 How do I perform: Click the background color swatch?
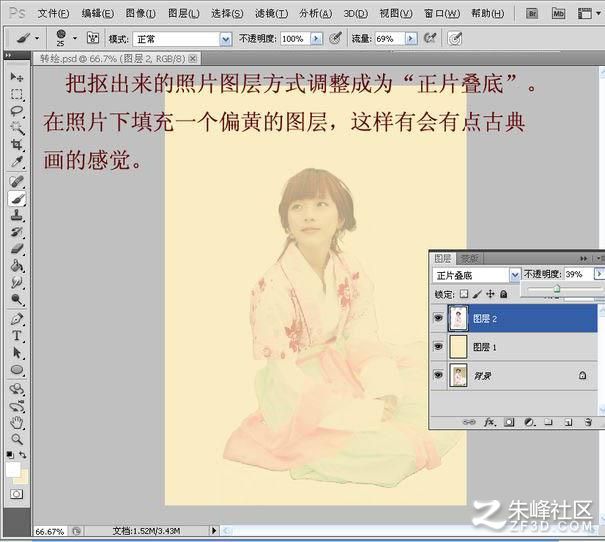click(23, 478)
